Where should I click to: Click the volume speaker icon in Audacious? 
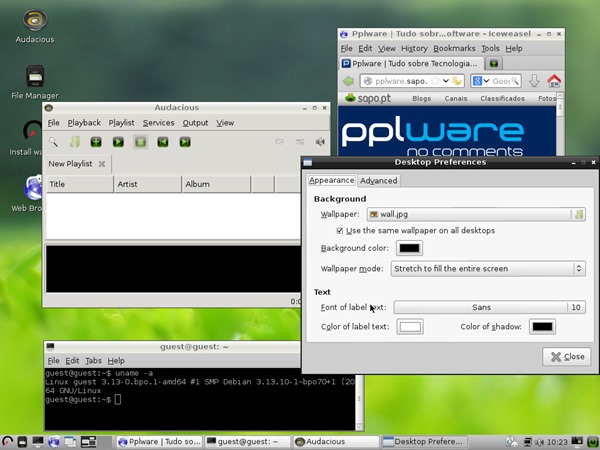click(x=320, y=142)
